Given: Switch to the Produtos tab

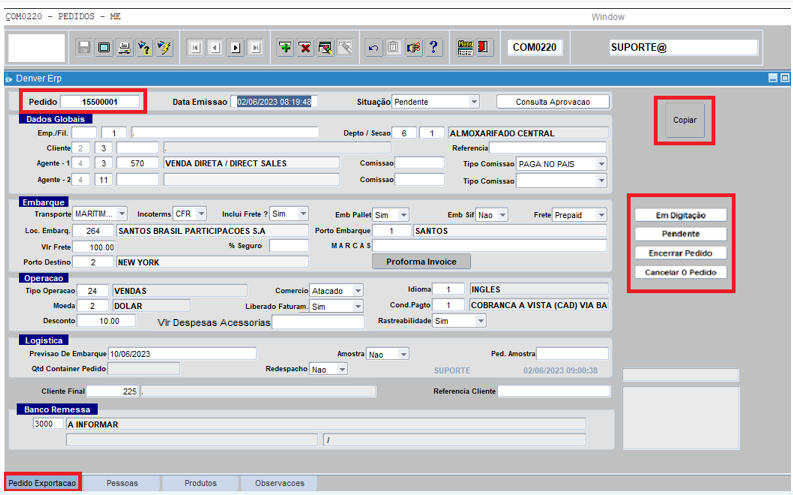Looking at the screenshot, I should [x=200, y=483].
